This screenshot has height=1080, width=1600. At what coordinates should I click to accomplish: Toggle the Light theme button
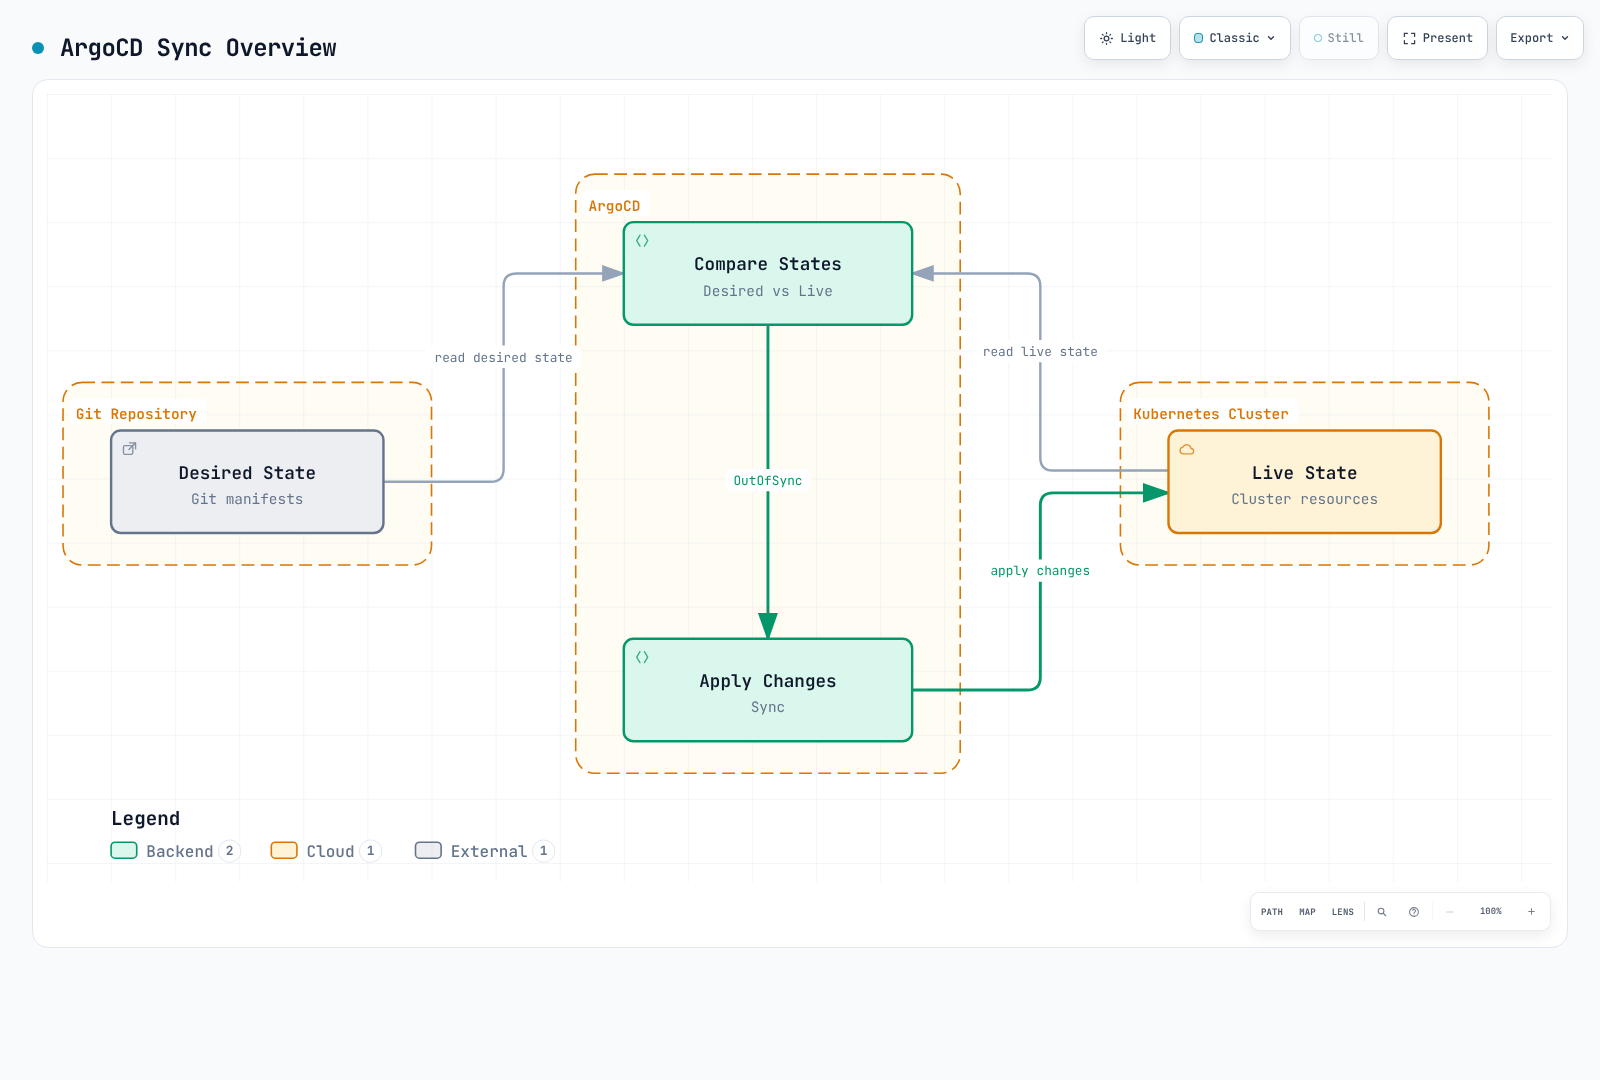coord(1127,38)
